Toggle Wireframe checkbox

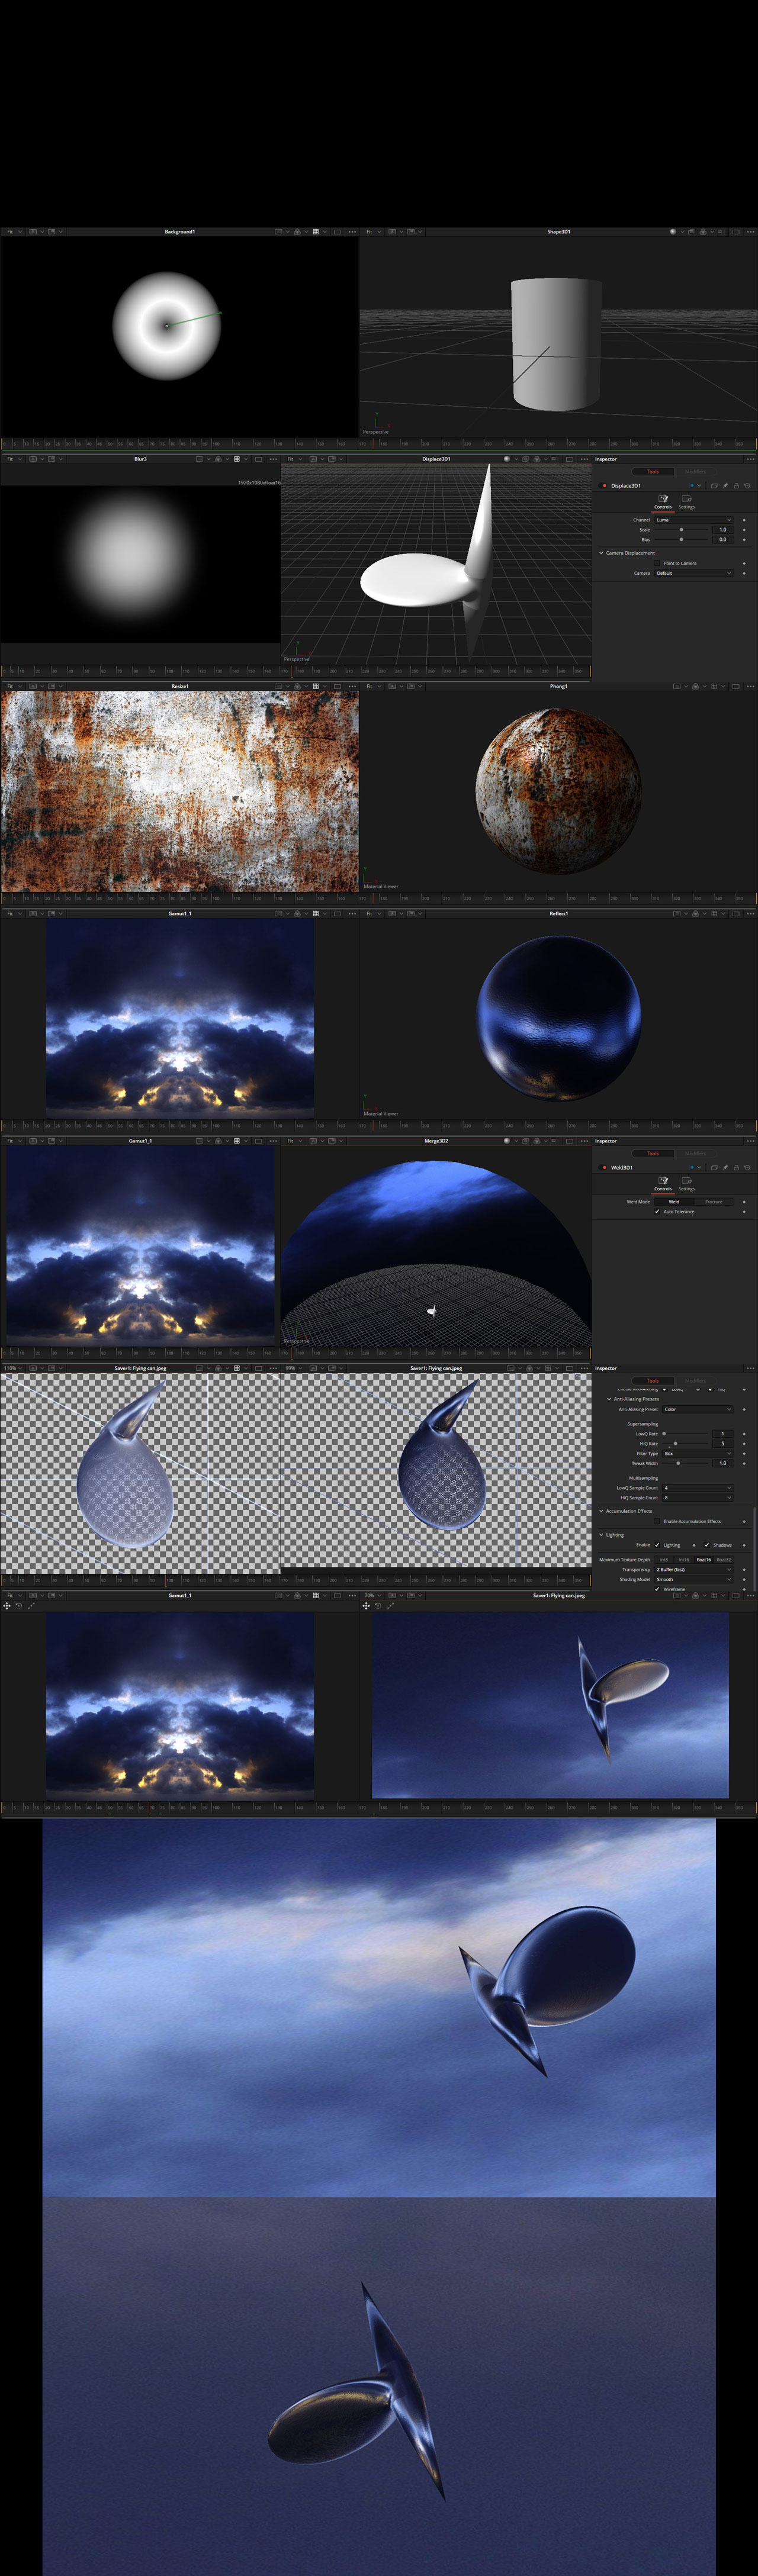pyautogui.click(x=657, y=1589)
